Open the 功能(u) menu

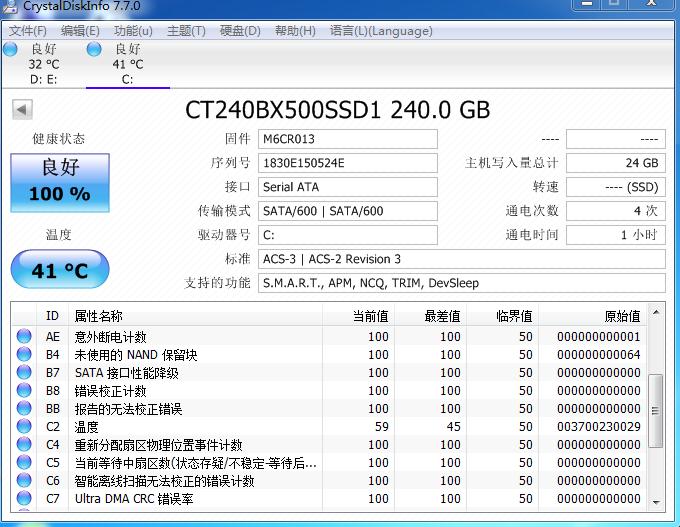[x=133, y=31]
